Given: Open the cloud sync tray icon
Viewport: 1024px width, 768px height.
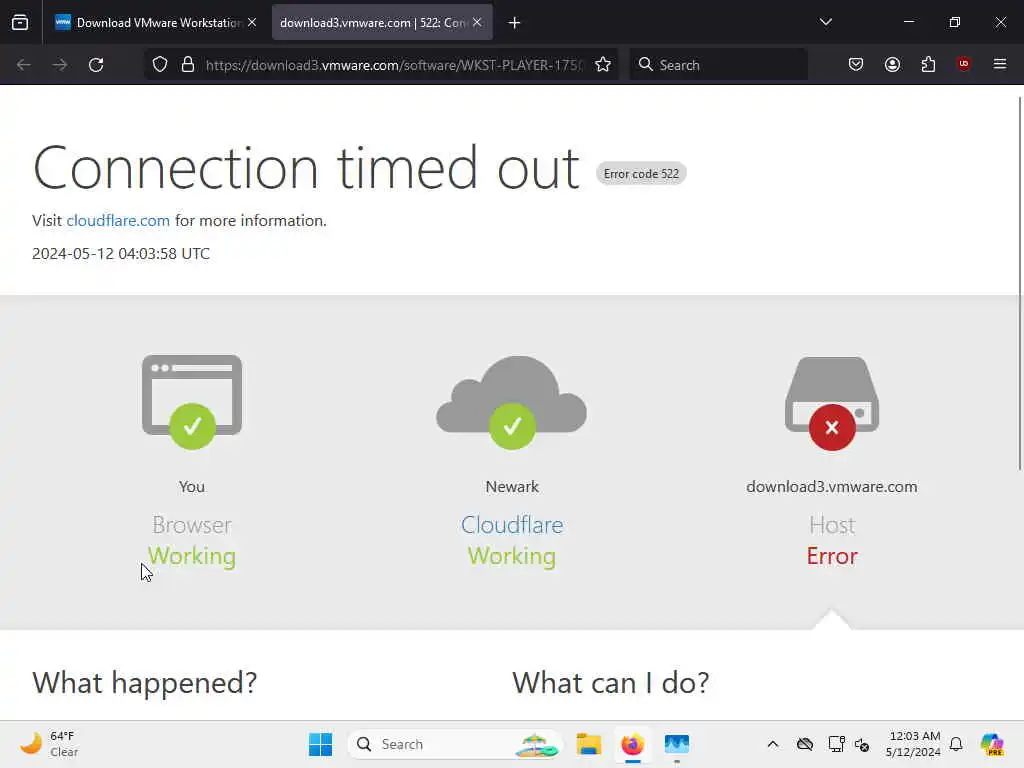Looking at the screenshot, I should pyautogui.click(x=805, y=744).
